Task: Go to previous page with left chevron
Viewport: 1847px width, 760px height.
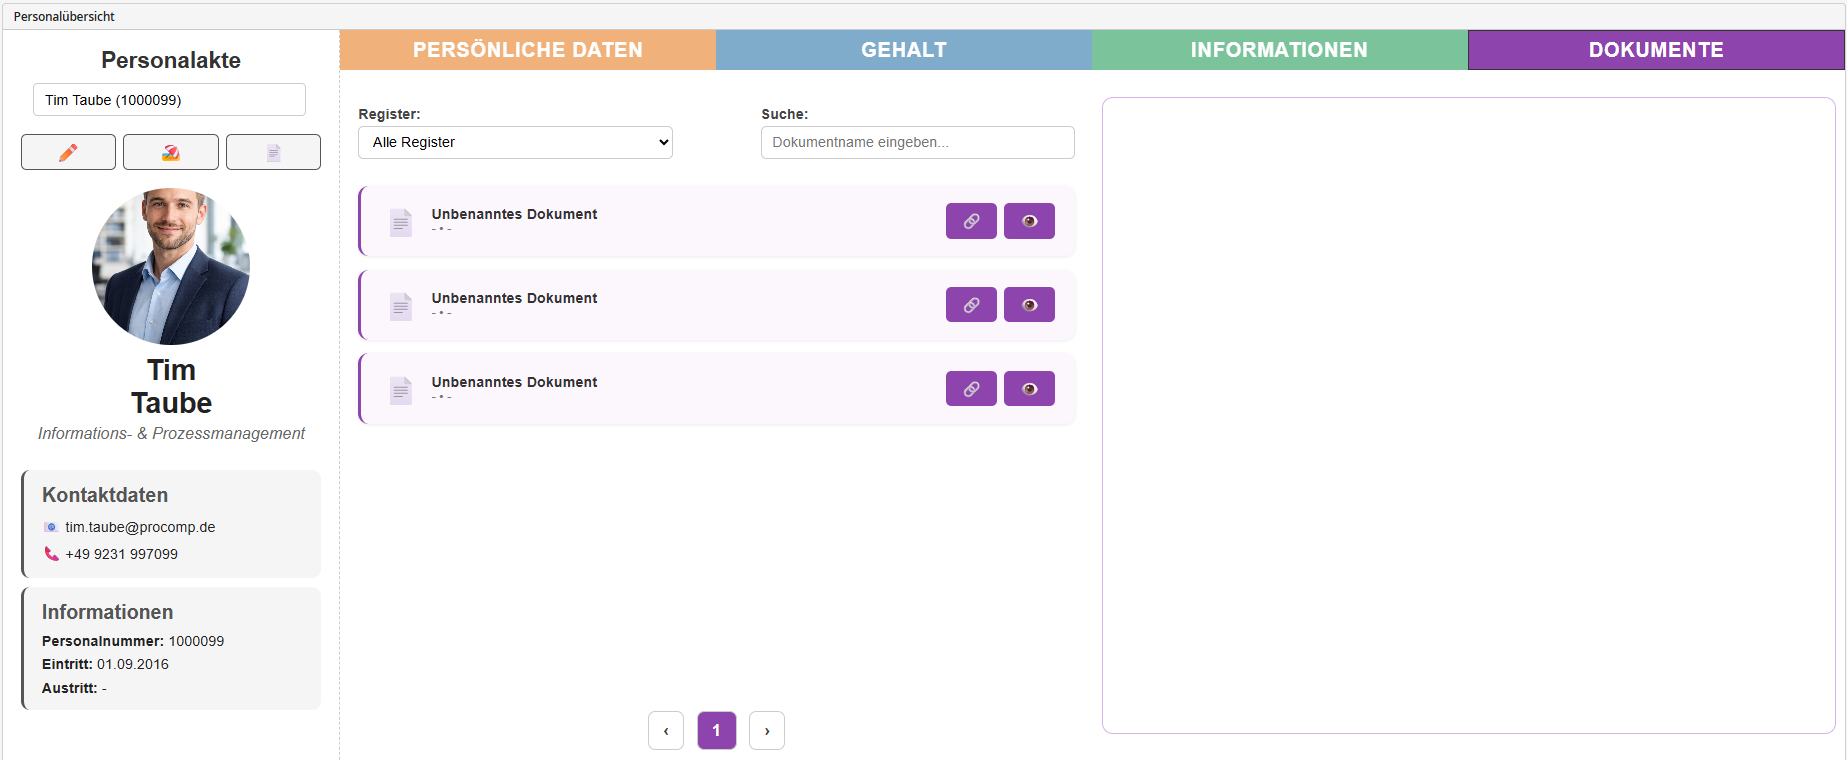Action: tap(666, 731)
